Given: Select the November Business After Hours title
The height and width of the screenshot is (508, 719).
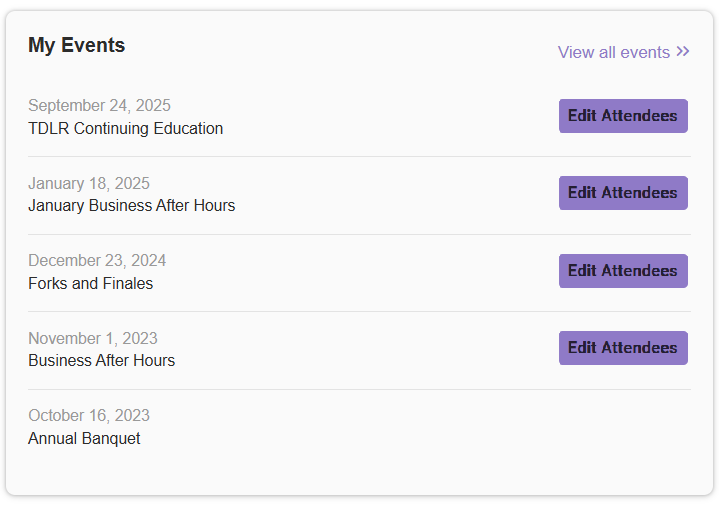Looking at the screenshot, I should [102, 360].
